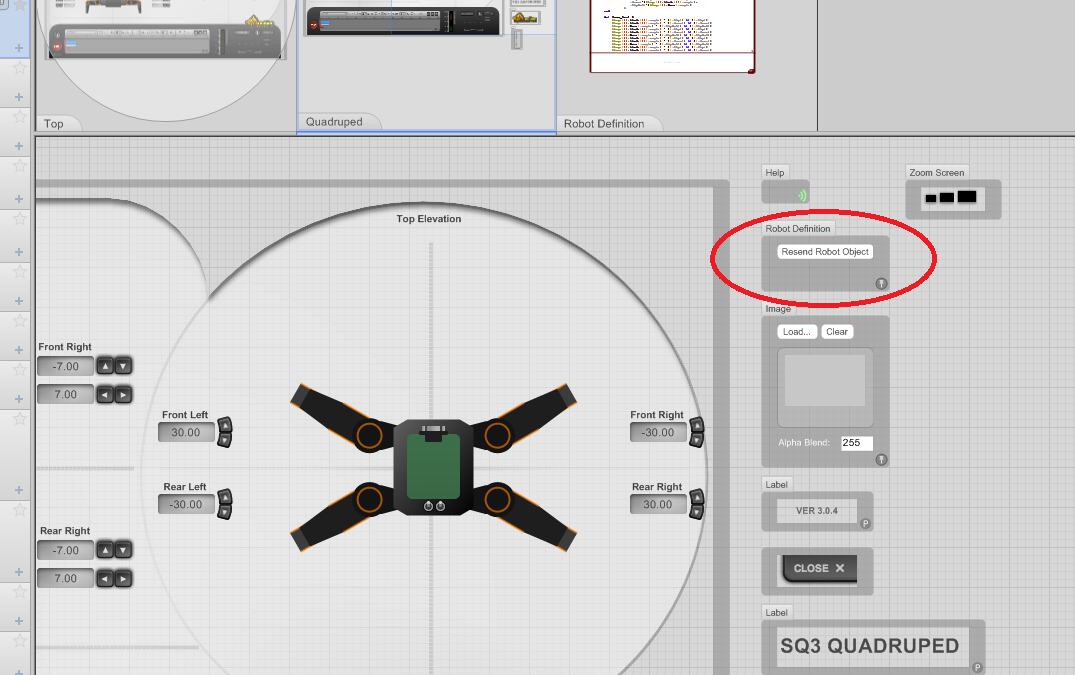
Task: Click the Image panel title
Action: [778, 309]
